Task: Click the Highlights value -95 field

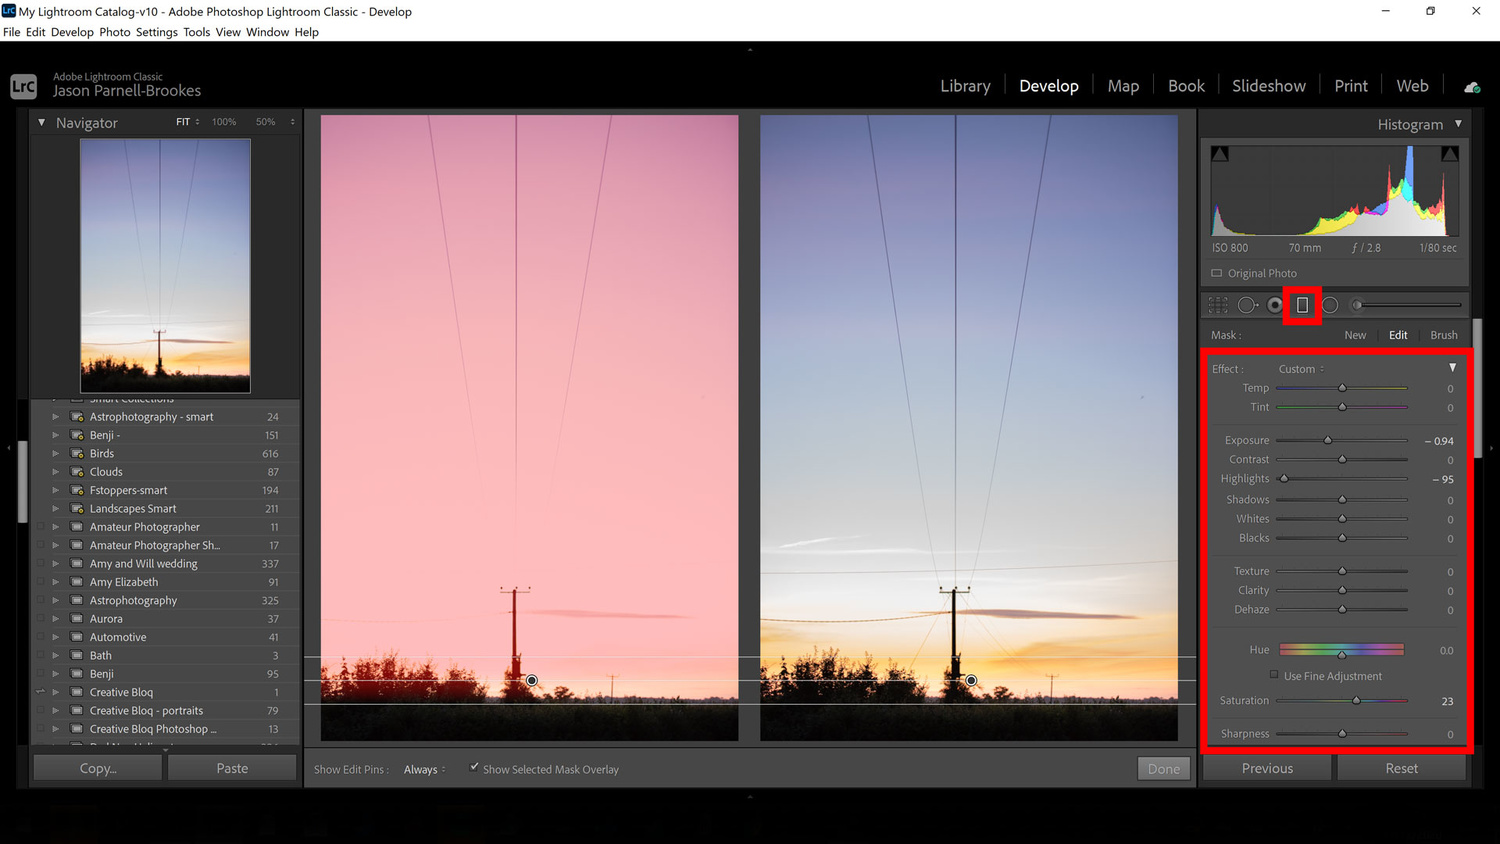Action: click(1443, 480)
